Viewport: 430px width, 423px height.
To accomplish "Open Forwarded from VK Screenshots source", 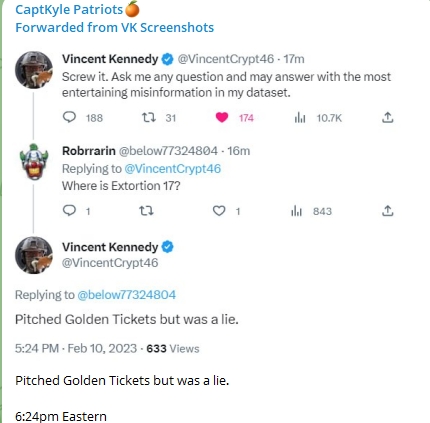I will 115,27.
